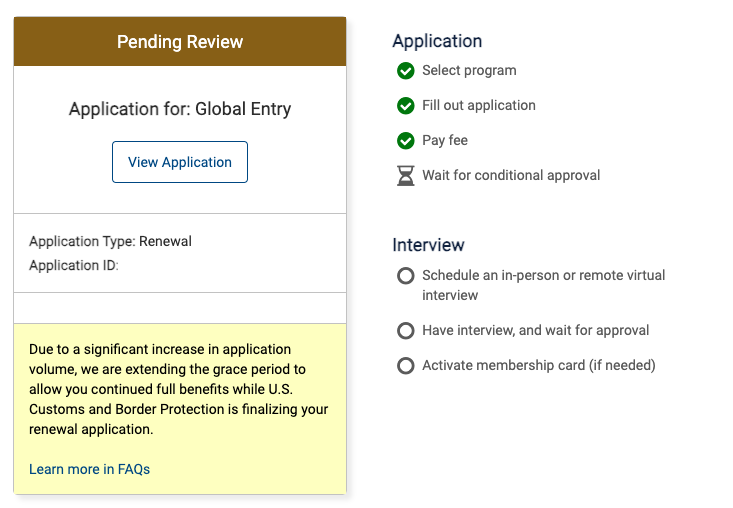The width and height of the screenshot is (733, 508).
Task: Click the Wait for conditional approval text
Action: tap(511, 175)
